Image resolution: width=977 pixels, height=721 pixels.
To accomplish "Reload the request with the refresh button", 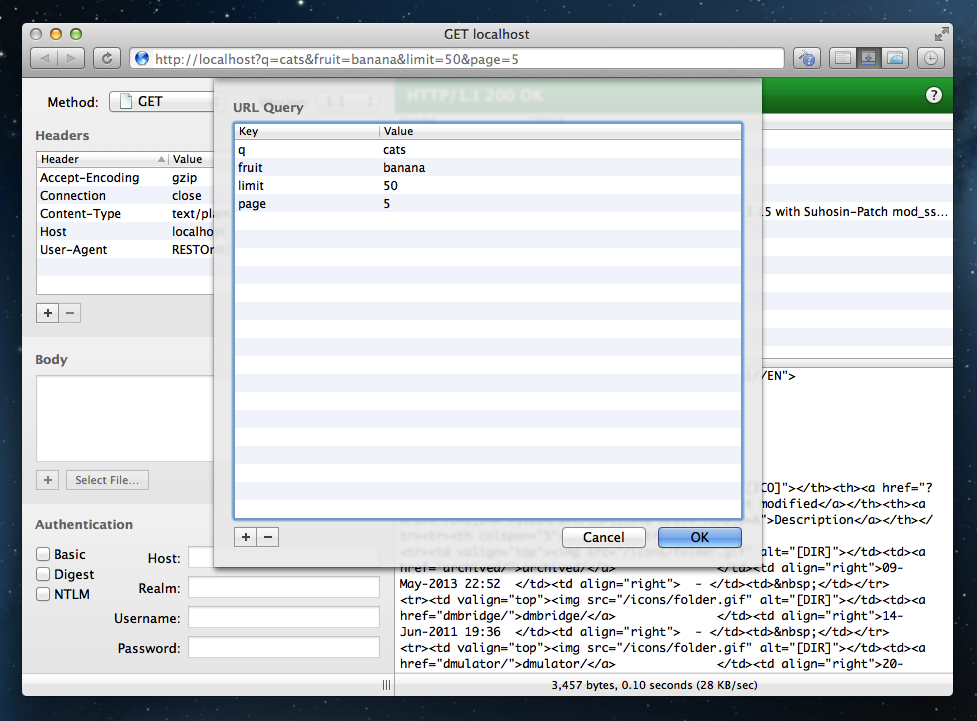I will click(x=107, y=59).
